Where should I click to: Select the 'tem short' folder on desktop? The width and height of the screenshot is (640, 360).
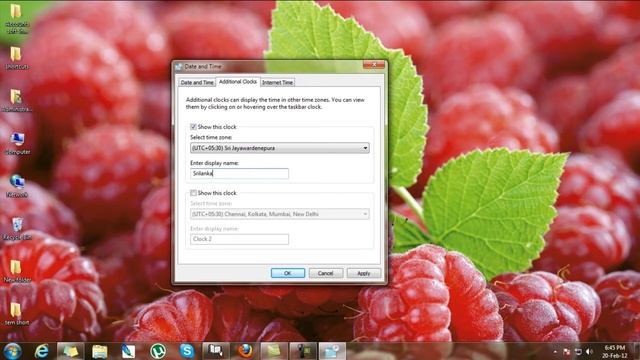pos(17,313)
